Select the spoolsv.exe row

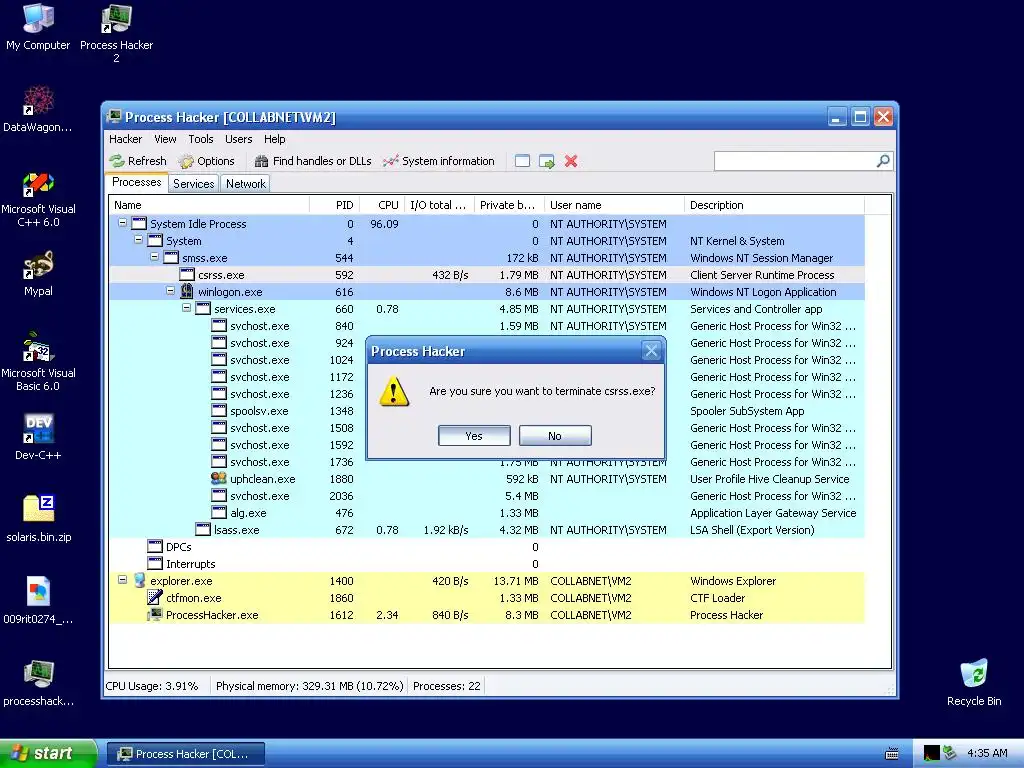(487, 411)
